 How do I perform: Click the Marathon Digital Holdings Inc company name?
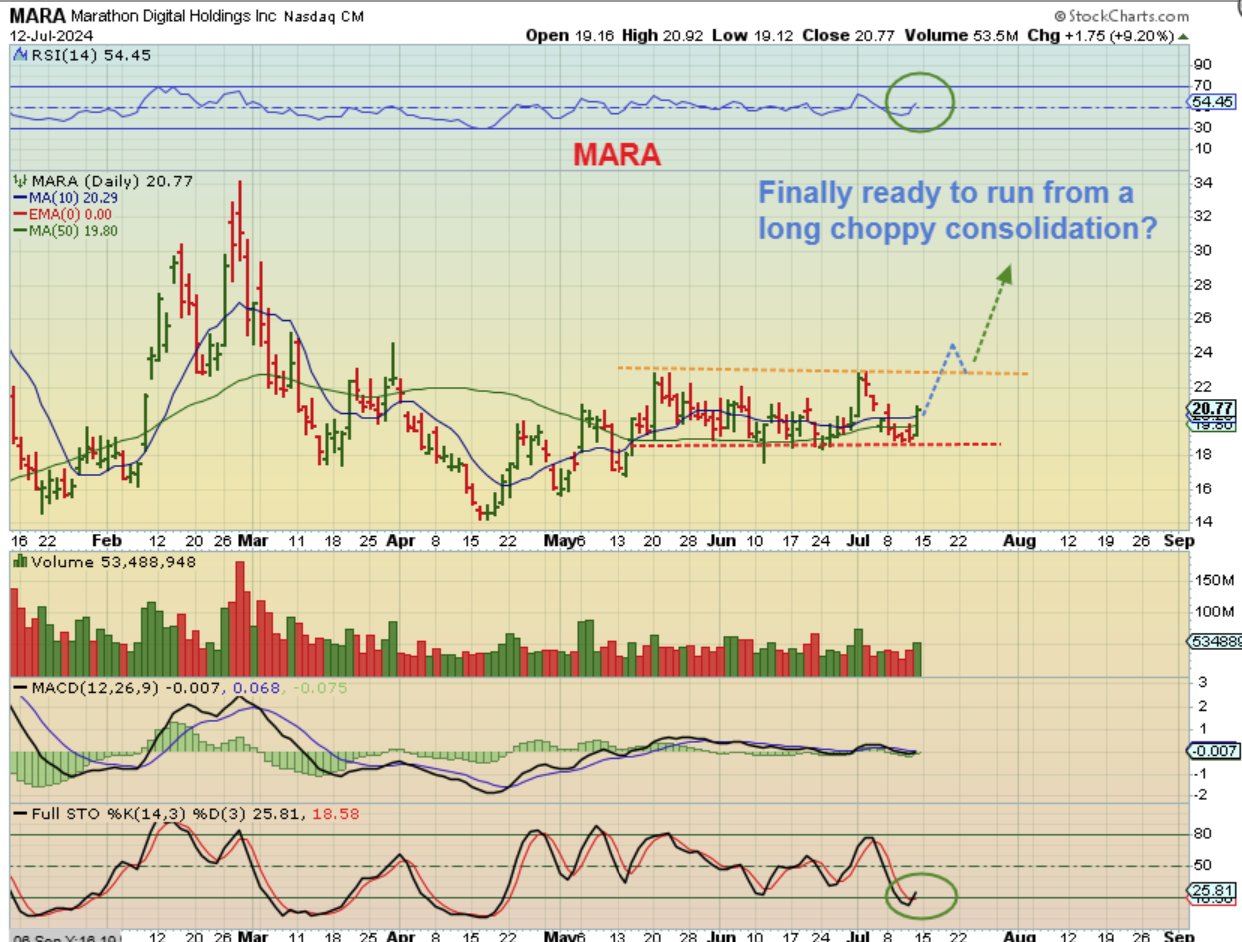pyautogui.click(x=171, y=17)
